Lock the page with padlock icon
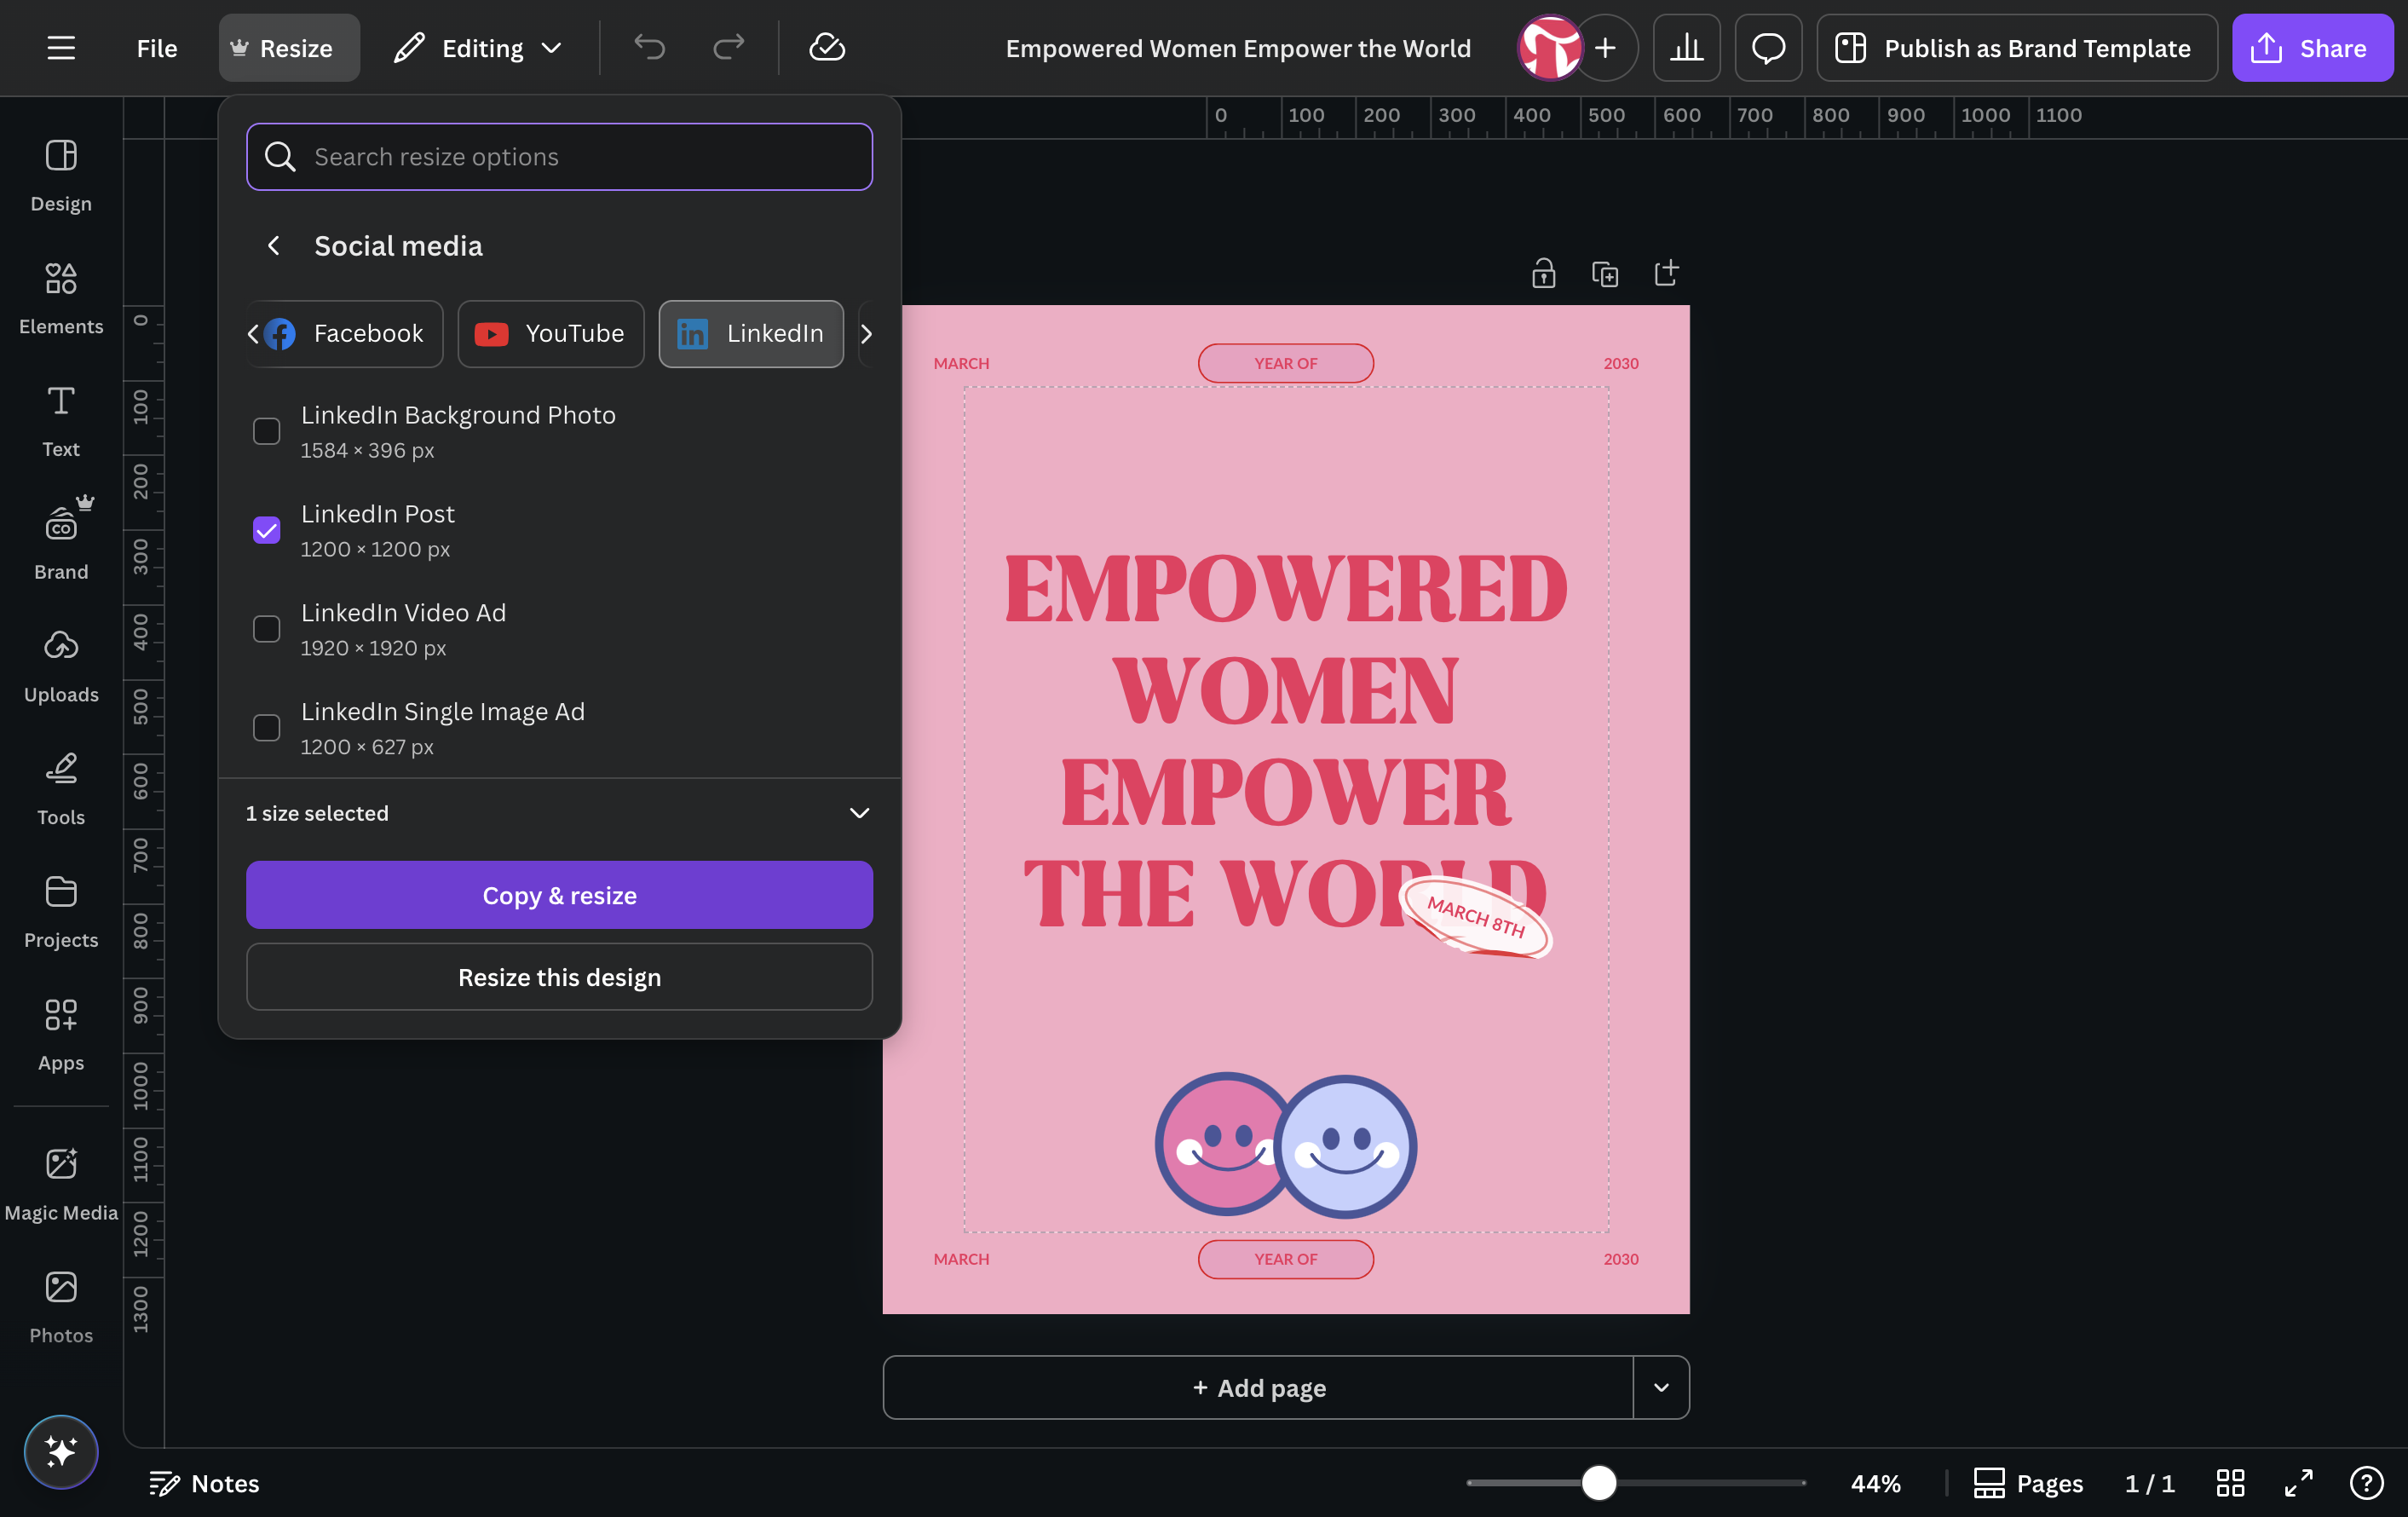This screenshot has height=1517, width=2408. 1543,273
